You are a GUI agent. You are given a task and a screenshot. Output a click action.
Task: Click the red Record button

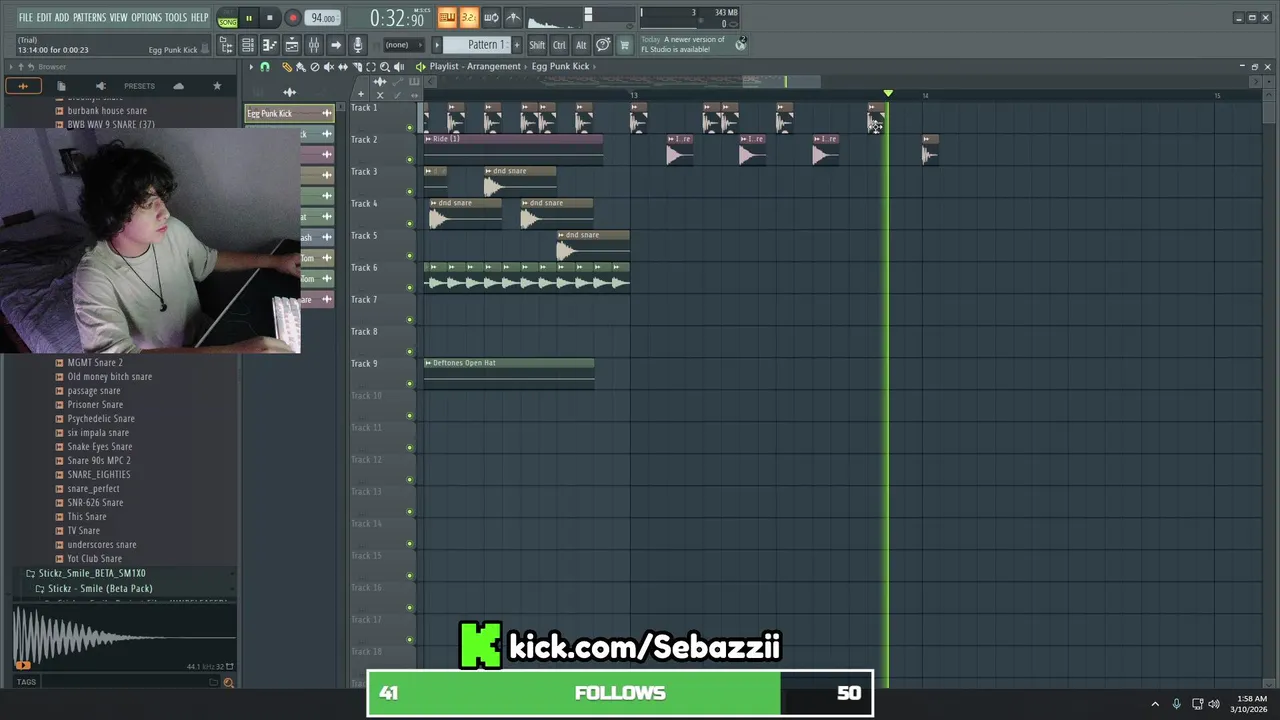(x=293, y=18)
